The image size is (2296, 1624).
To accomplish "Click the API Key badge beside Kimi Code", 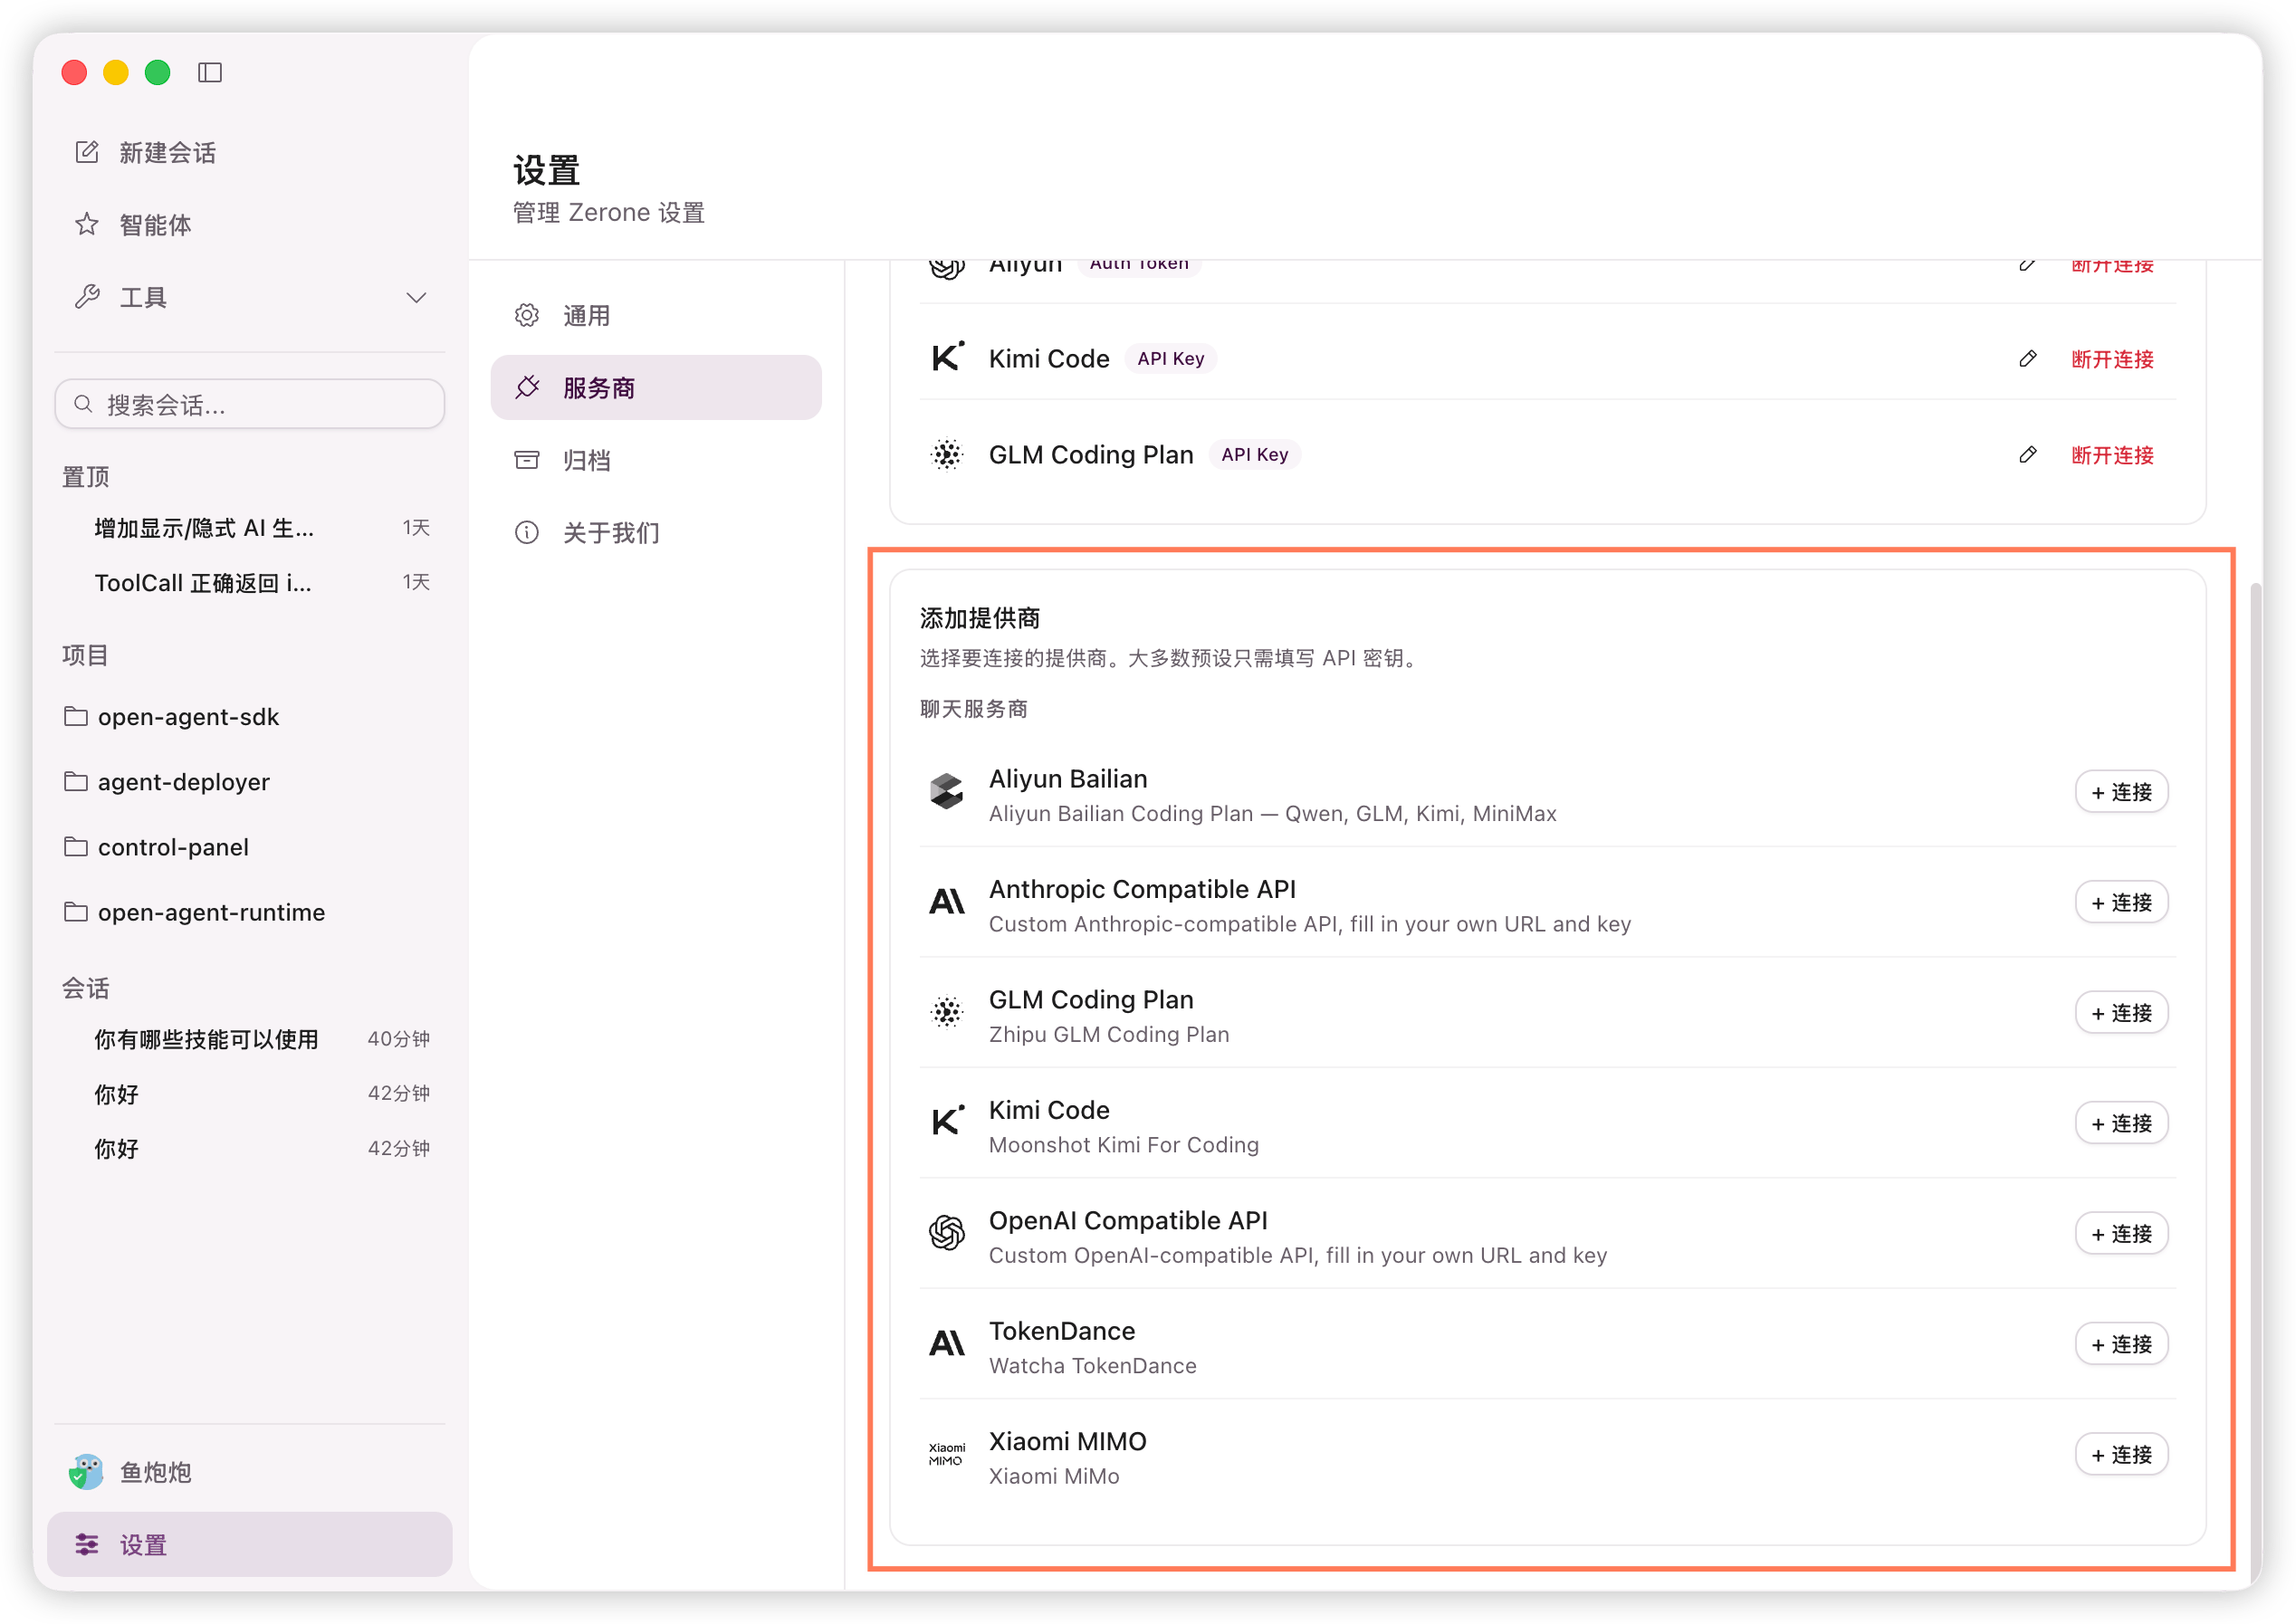I will click(1171, 359).
